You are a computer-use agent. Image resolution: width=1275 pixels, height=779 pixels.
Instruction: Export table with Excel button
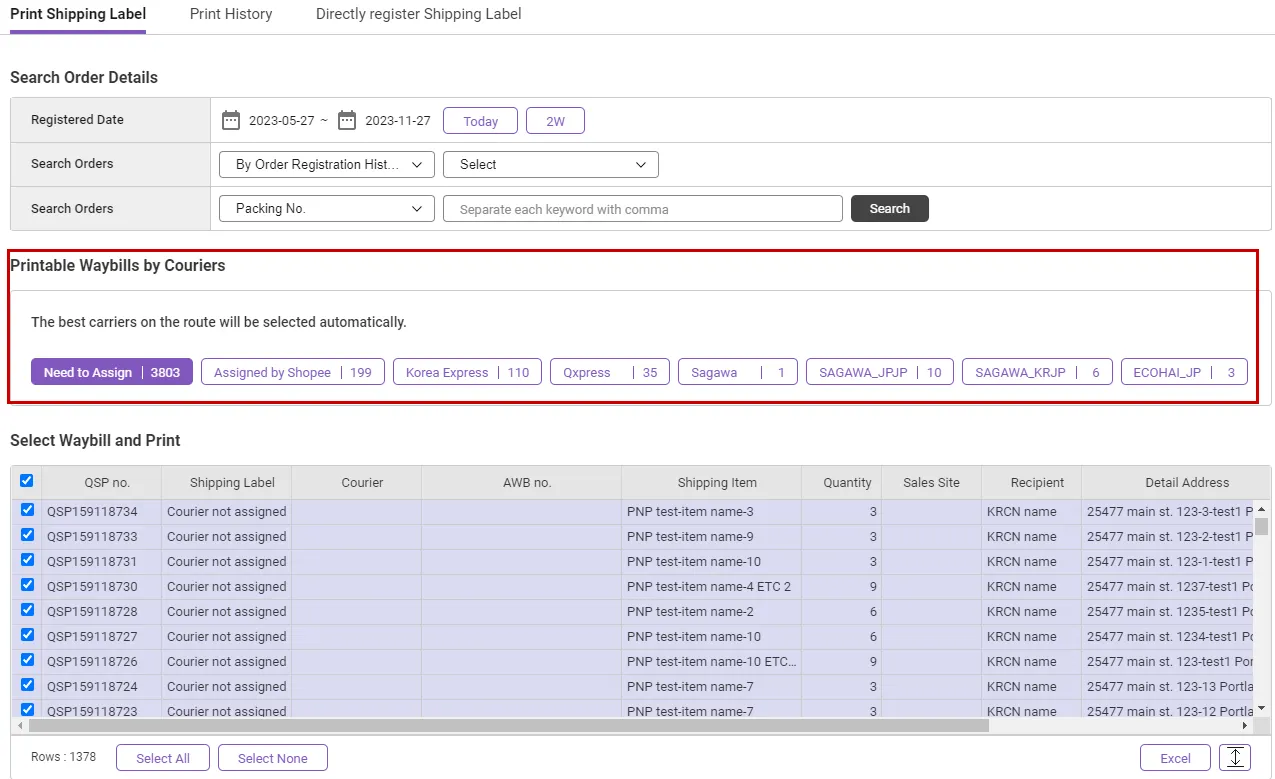point(1175,758)
